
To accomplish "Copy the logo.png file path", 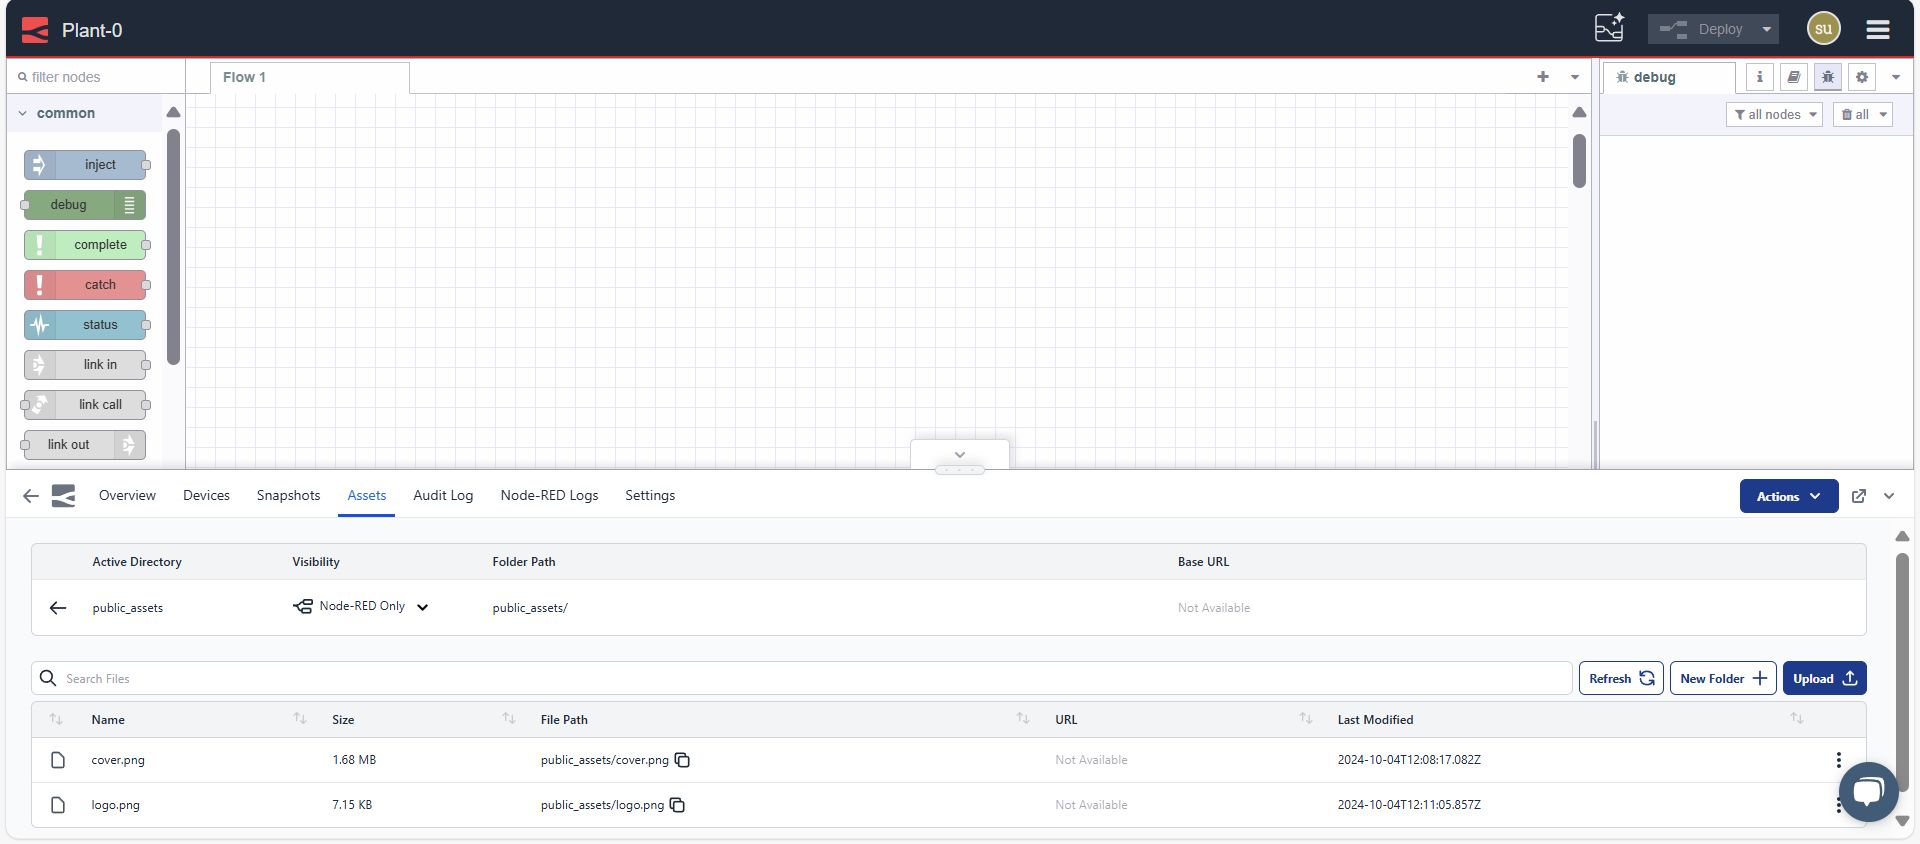I will (x=677, y=805).
